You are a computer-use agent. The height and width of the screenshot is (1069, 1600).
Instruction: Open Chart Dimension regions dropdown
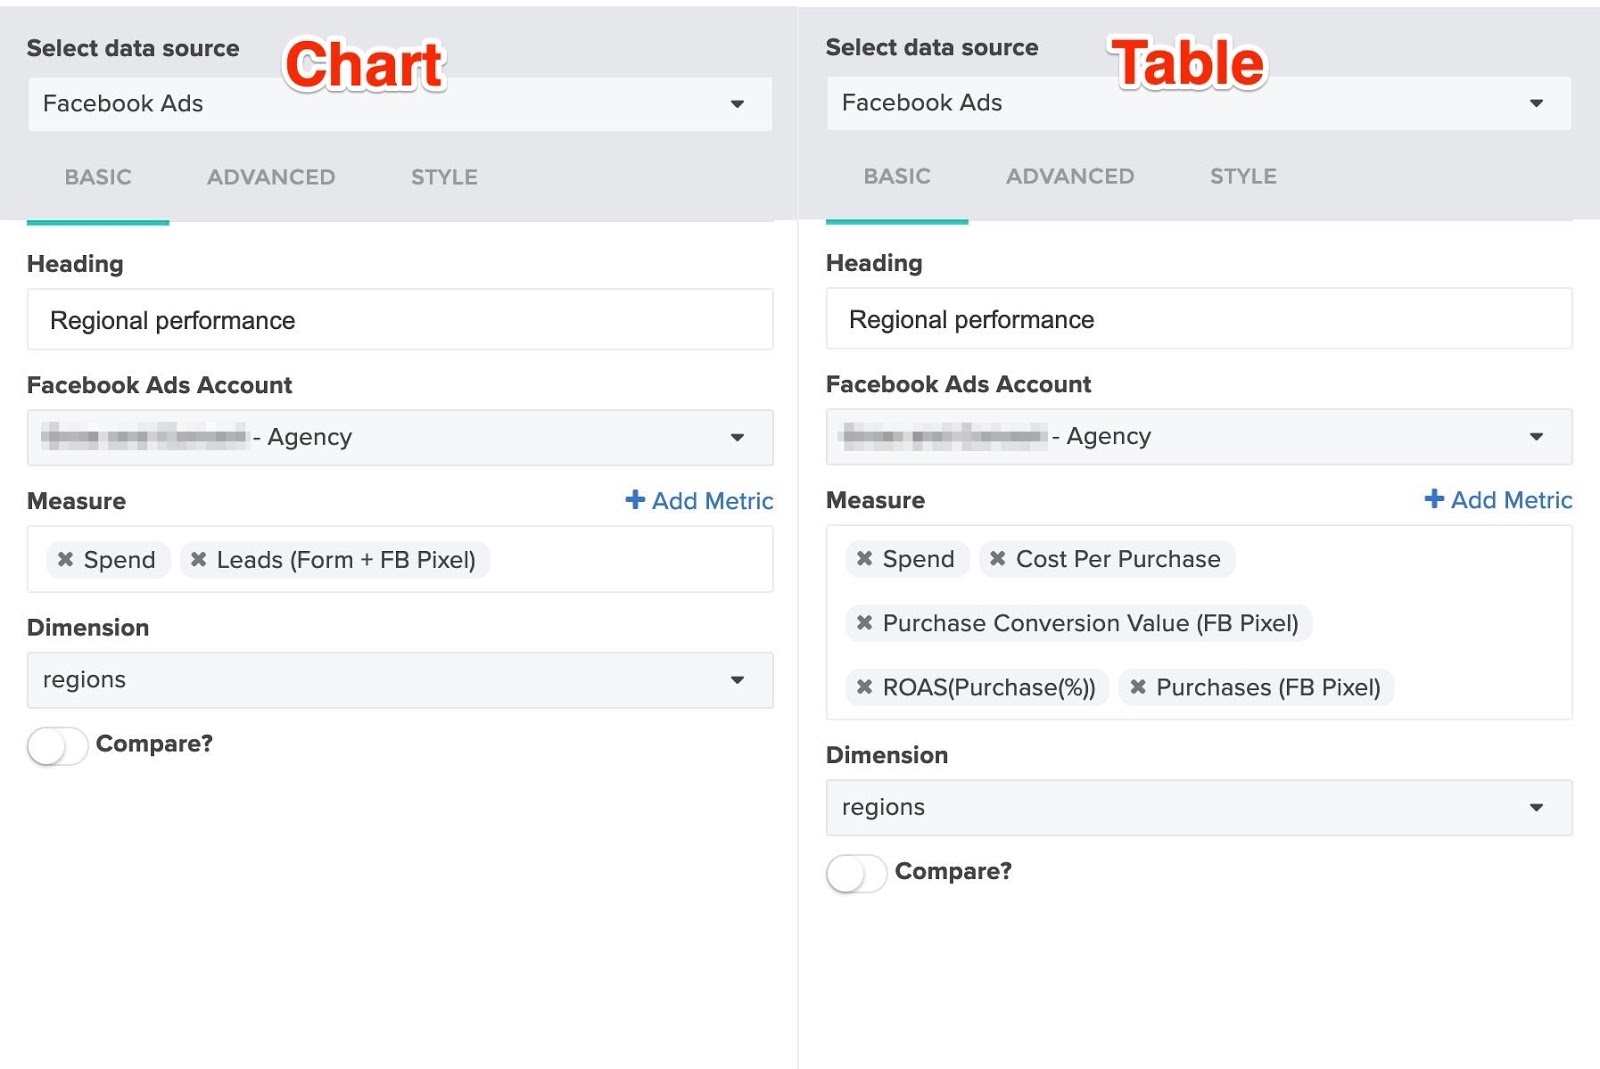400,680
